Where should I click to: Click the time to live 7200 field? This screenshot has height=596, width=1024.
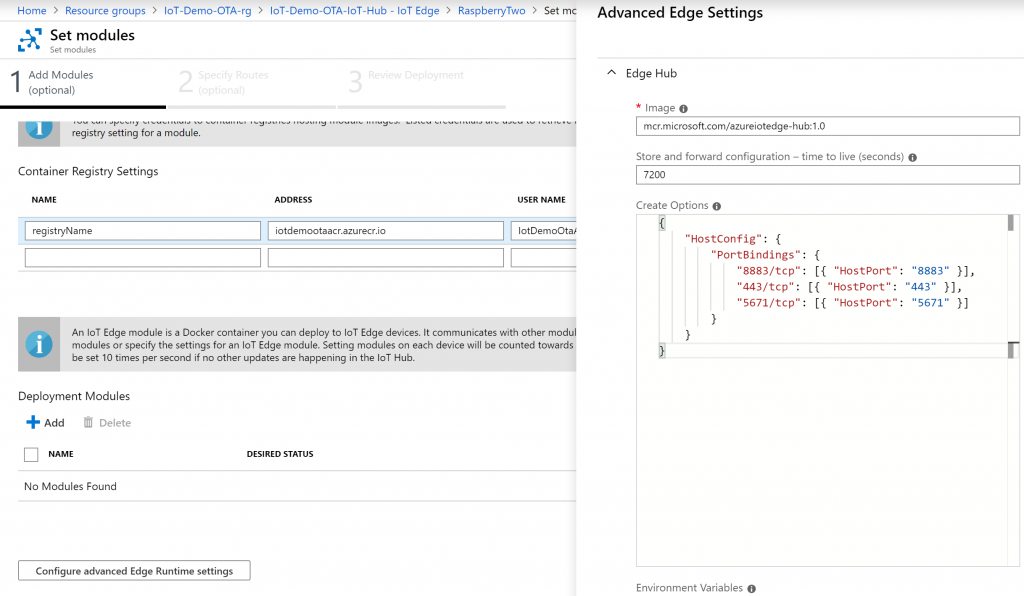[x=827, y=174]
